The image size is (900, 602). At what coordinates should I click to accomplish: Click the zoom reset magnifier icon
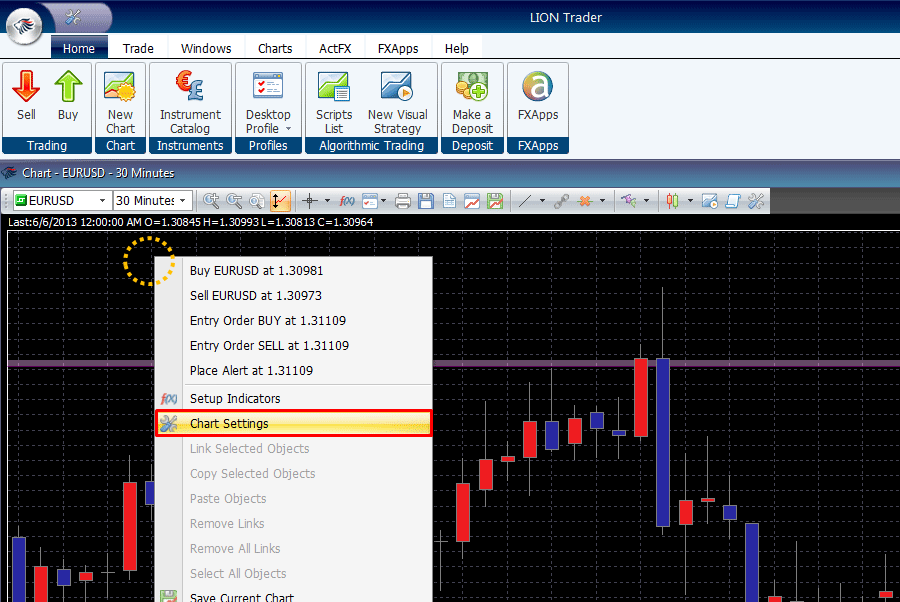[x=257, y=200]
